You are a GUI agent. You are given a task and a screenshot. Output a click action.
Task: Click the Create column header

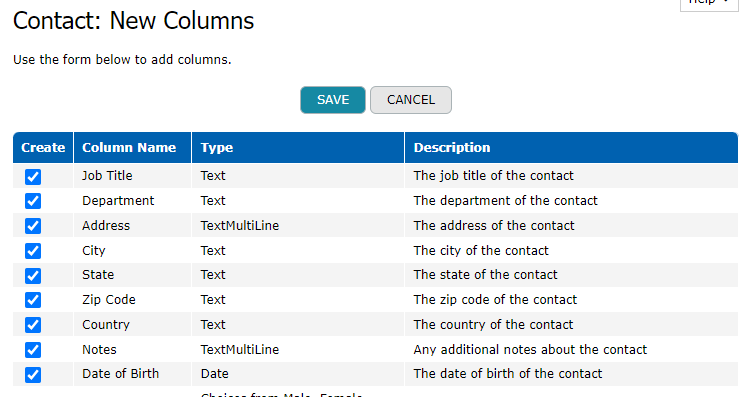tap(43, 147)
